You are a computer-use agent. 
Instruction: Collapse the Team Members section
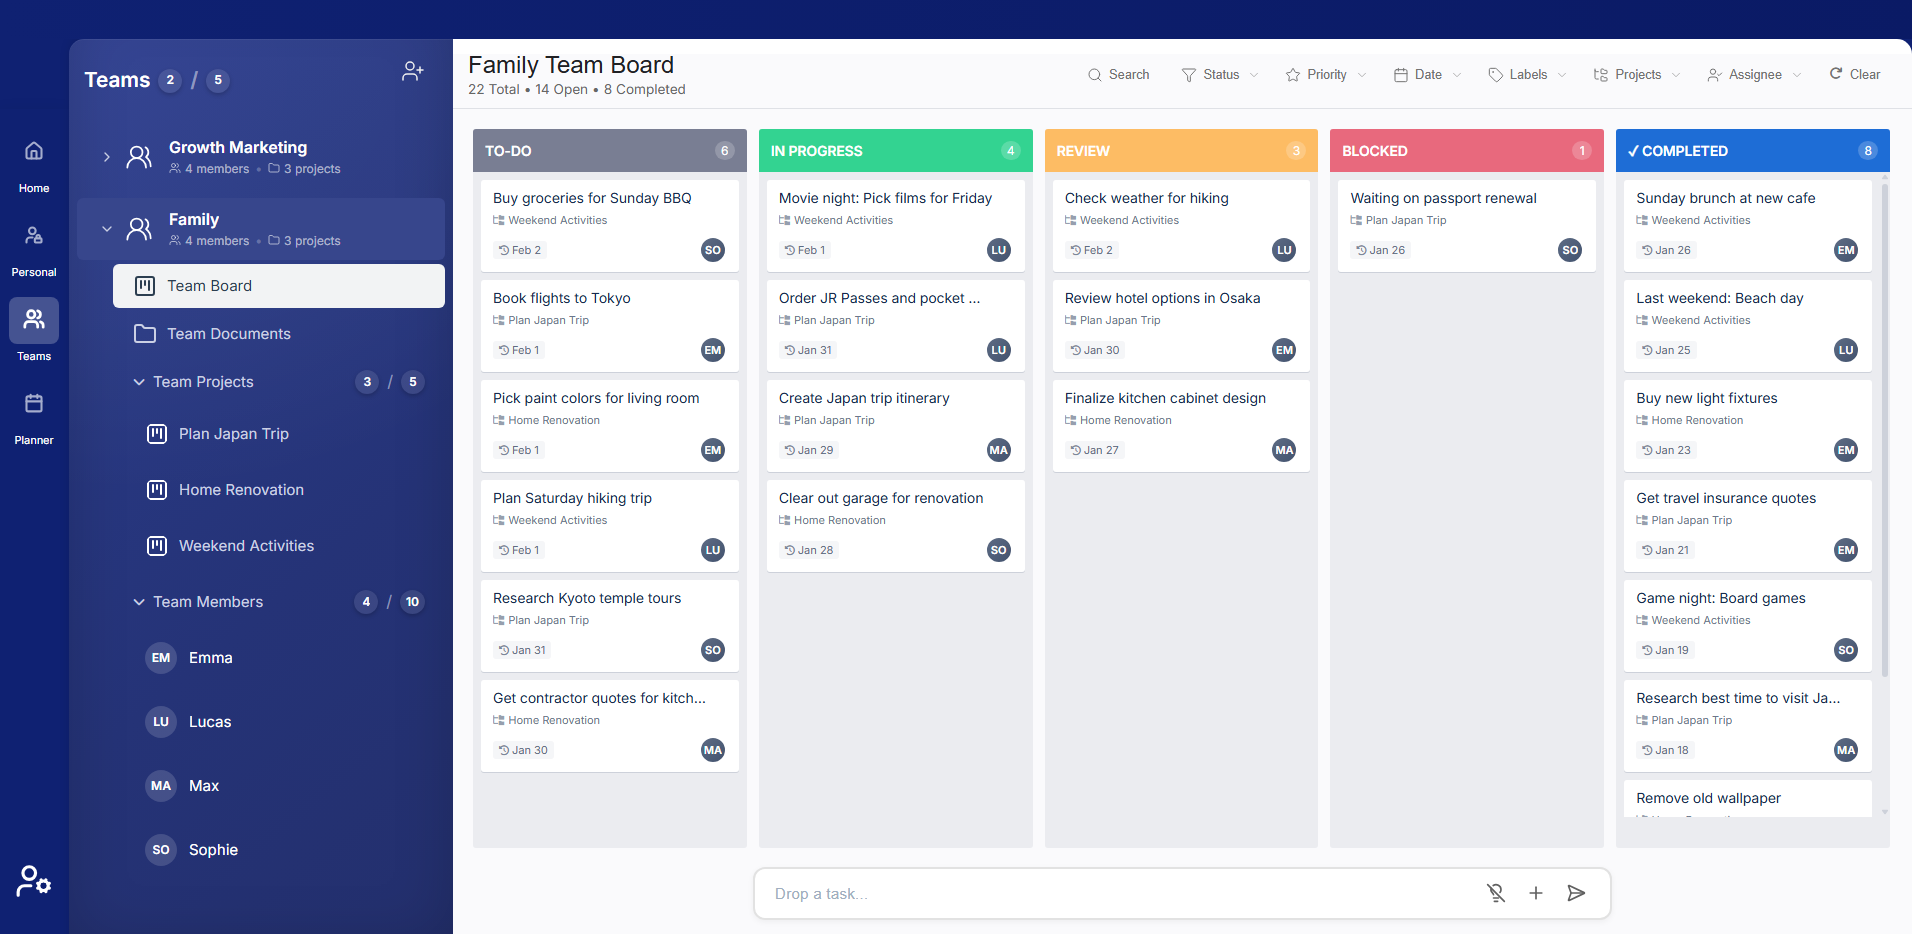tap(139, 602)
